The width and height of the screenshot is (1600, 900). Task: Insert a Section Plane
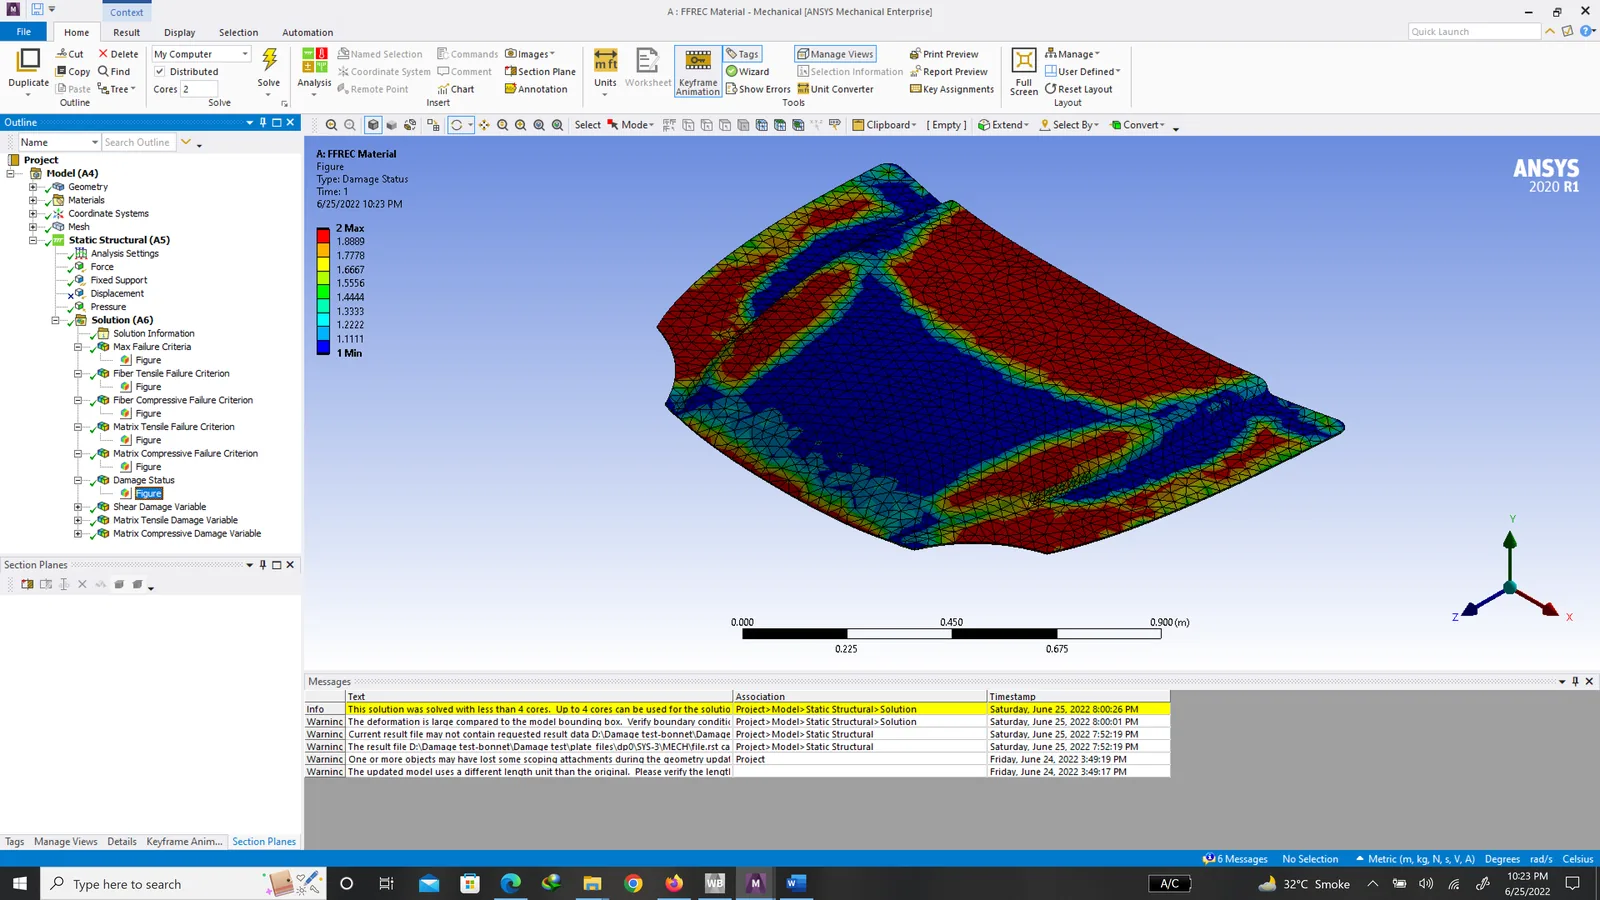point(540,71)
